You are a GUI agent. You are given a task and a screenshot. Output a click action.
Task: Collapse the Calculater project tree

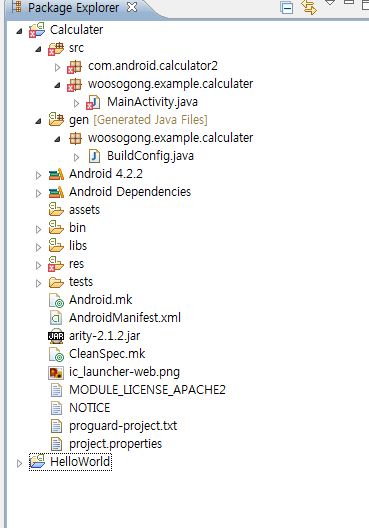click(20, 31)
